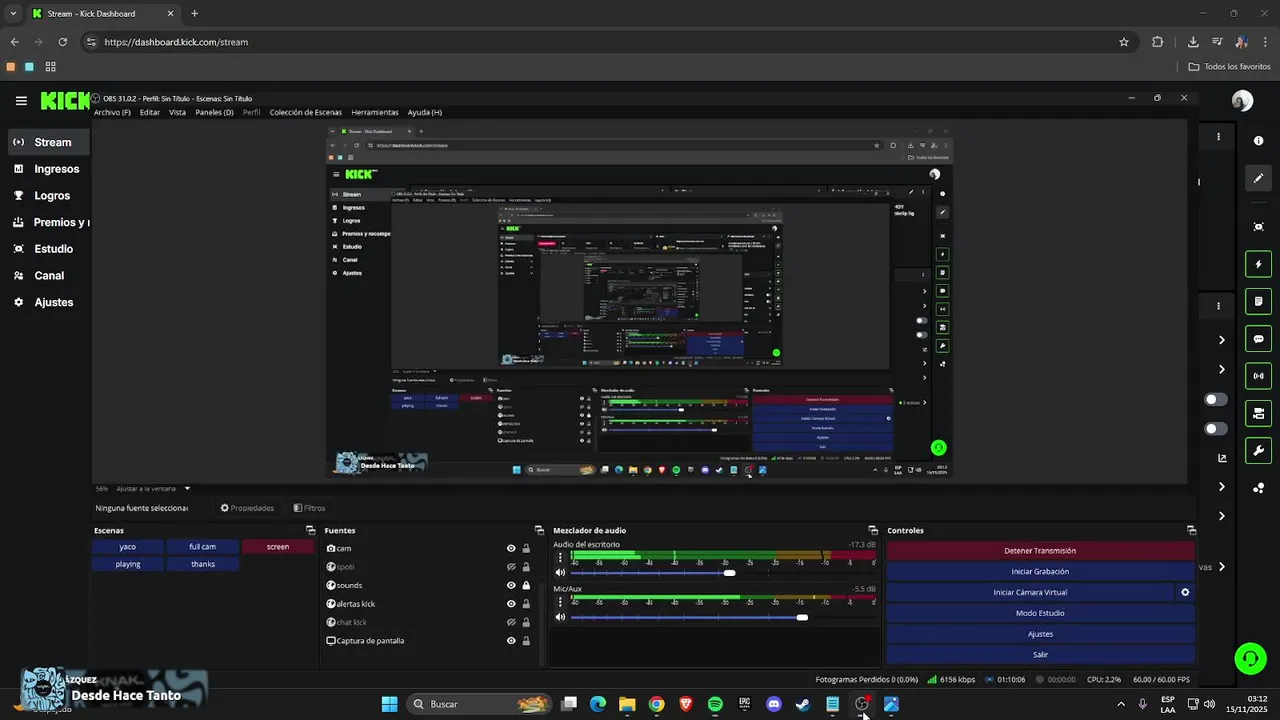
Task: Open the Editar menu in OBS
Action: tap(150, 112)
